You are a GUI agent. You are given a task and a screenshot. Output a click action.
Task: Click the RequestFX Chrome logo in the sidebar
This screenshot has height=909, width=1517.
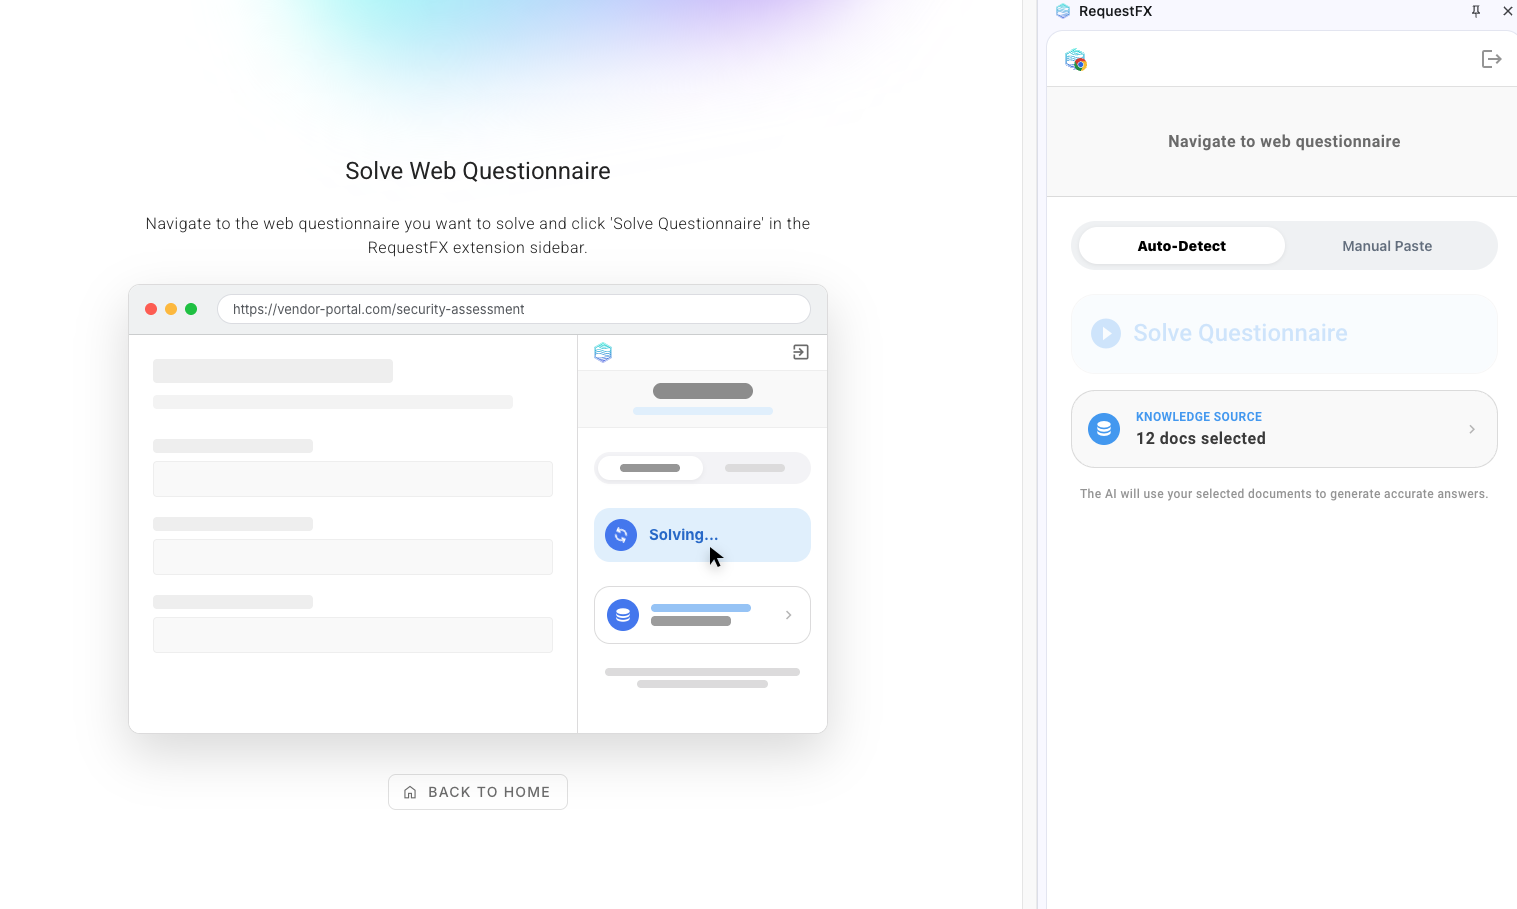coord(1076,60)
